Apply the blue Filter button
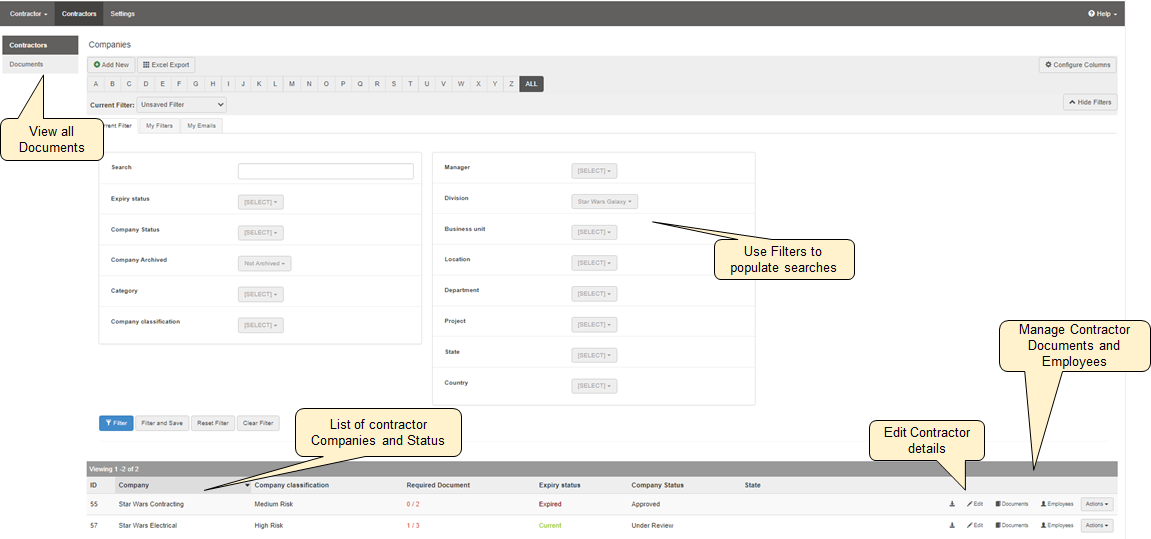The height and width of the screenshot is (539, 1151). (116, 423)
